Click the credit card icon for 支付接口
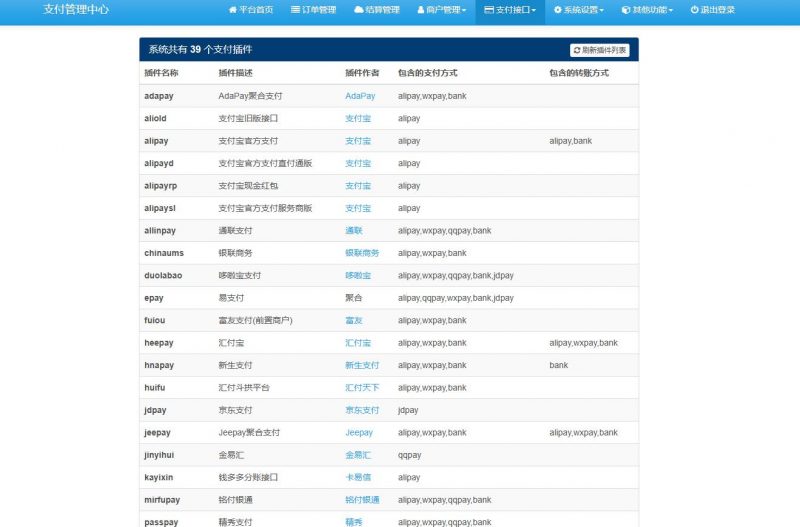Screen dimensions: 800x527 488,10
